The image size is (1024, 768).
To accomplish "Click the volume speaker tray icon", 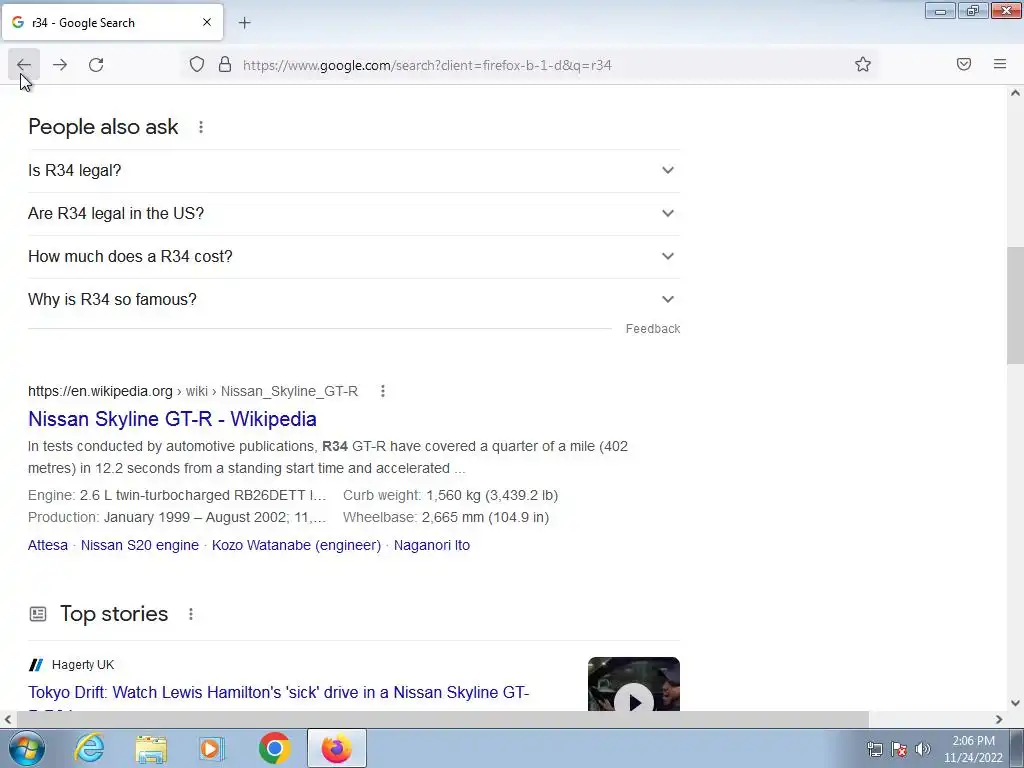I will click(922, 749).
